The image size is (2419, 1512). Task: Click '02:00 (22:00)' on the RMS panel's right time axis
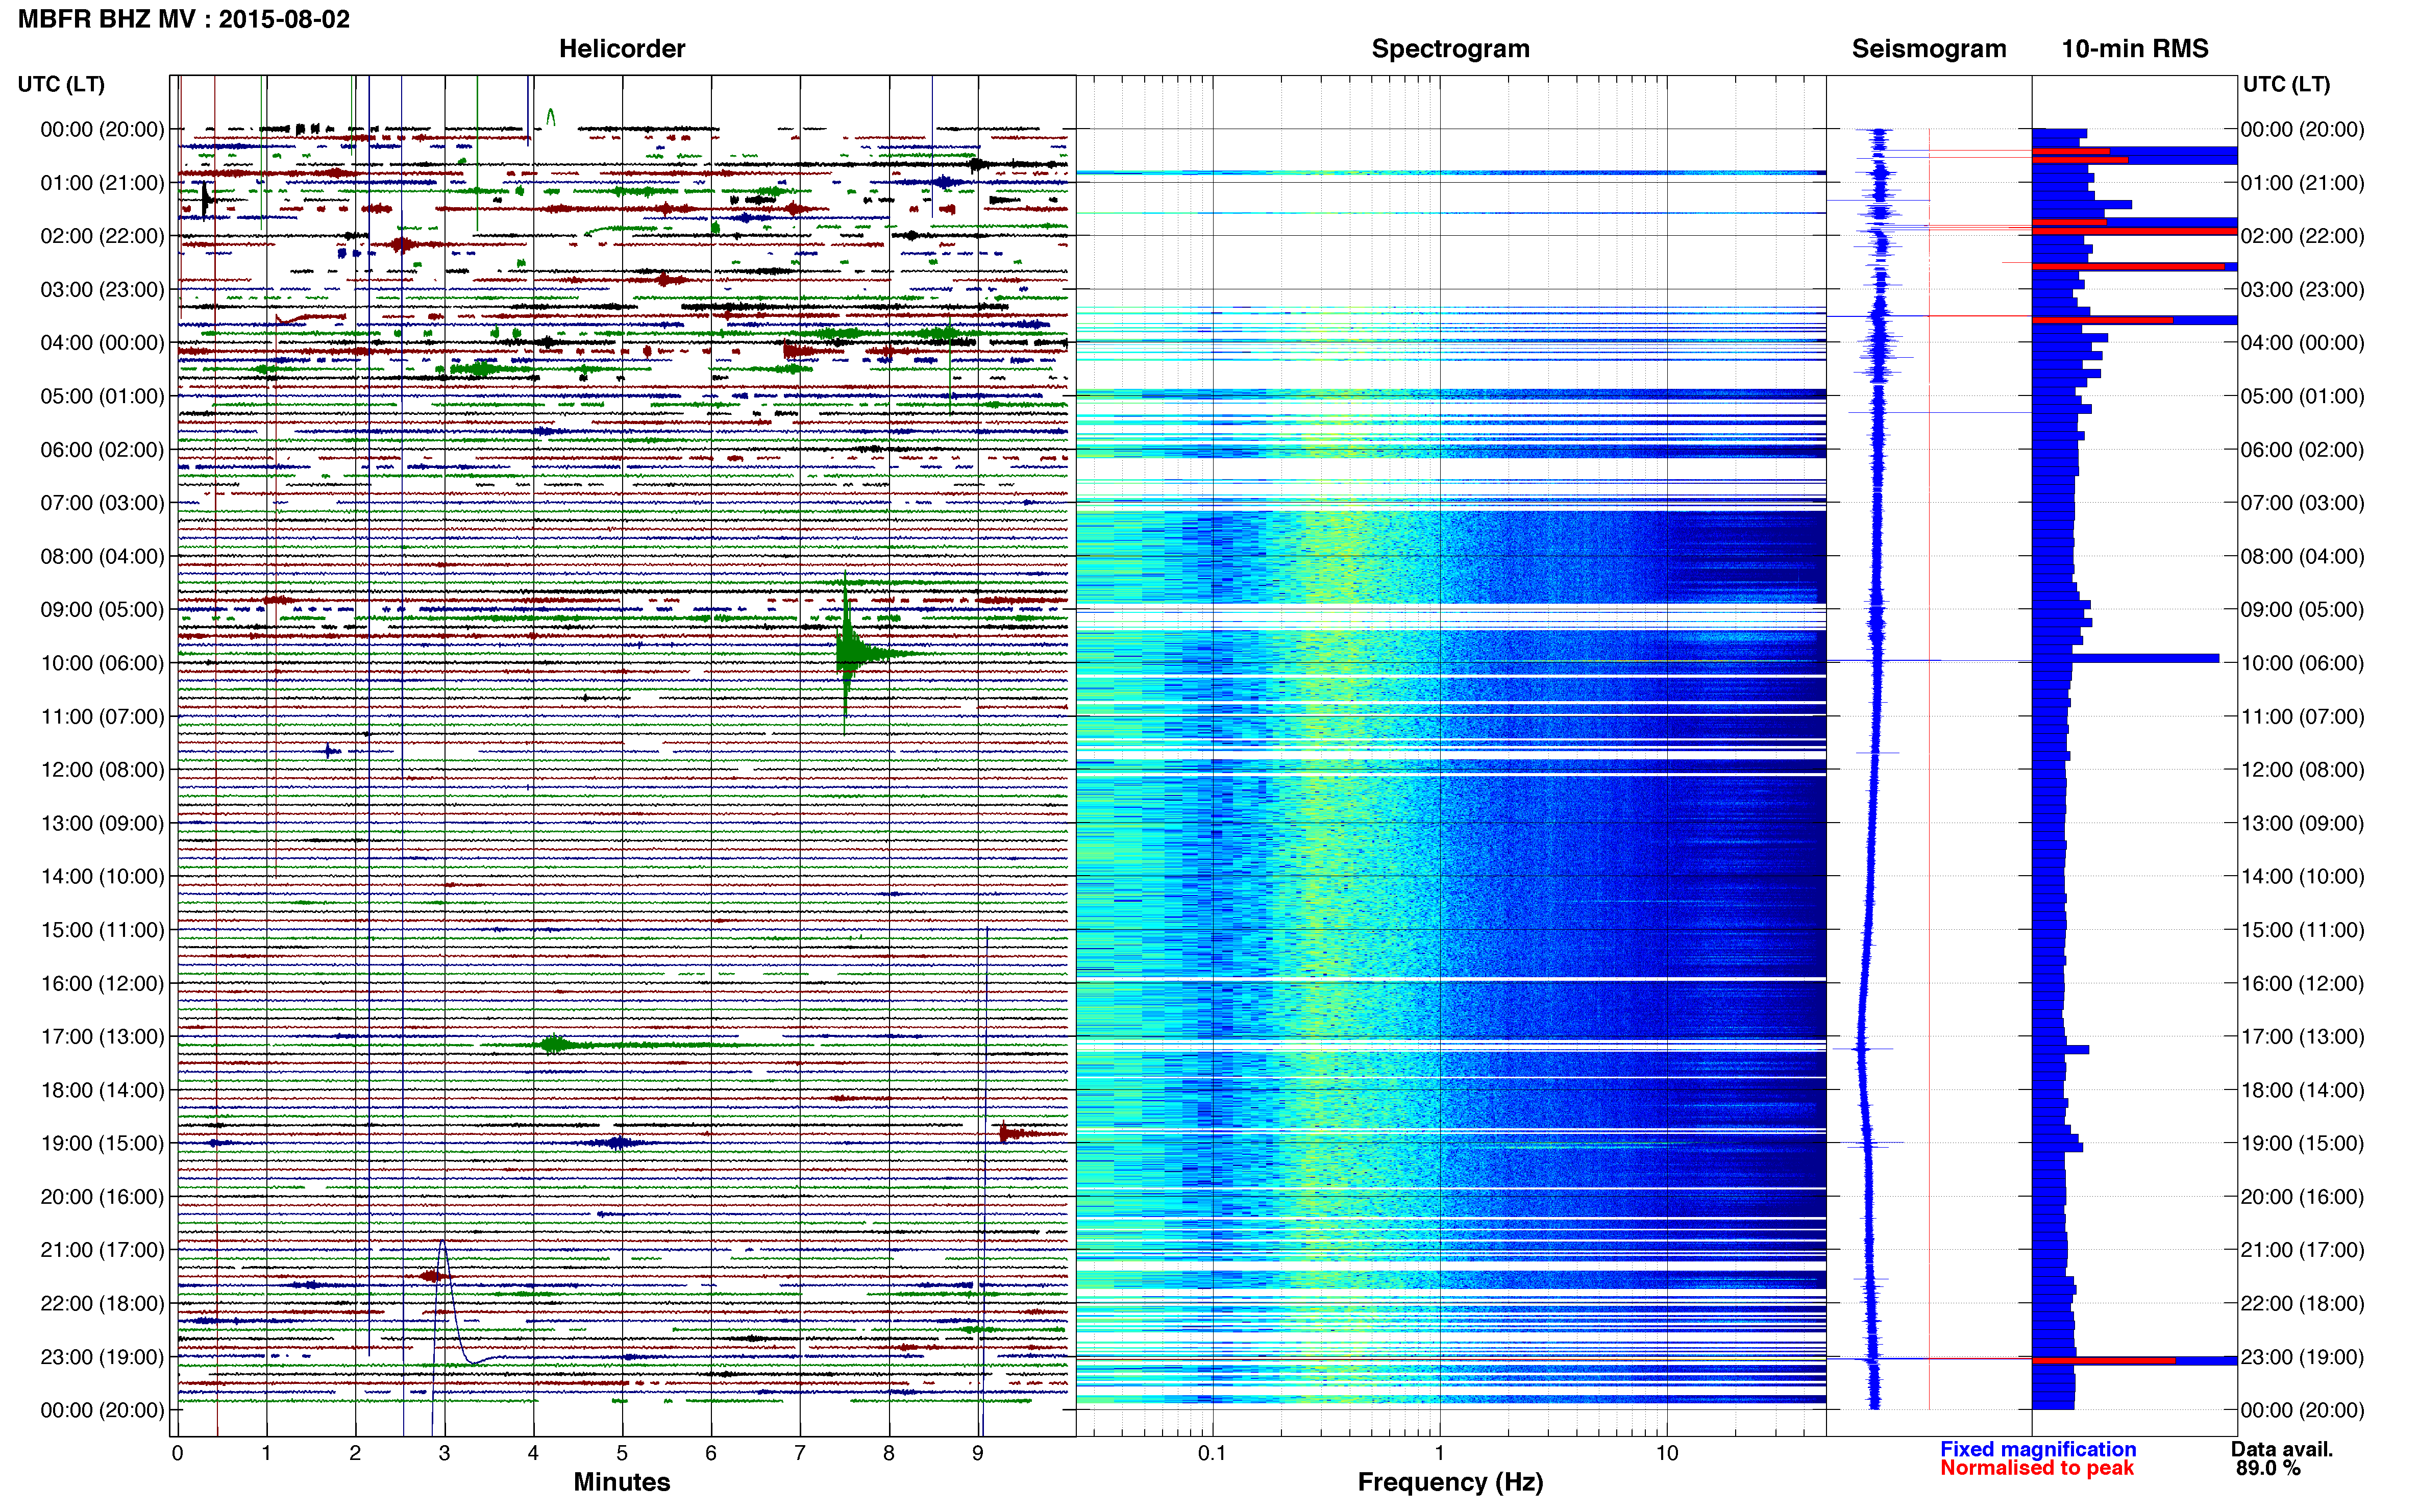tap(2302, 236)
